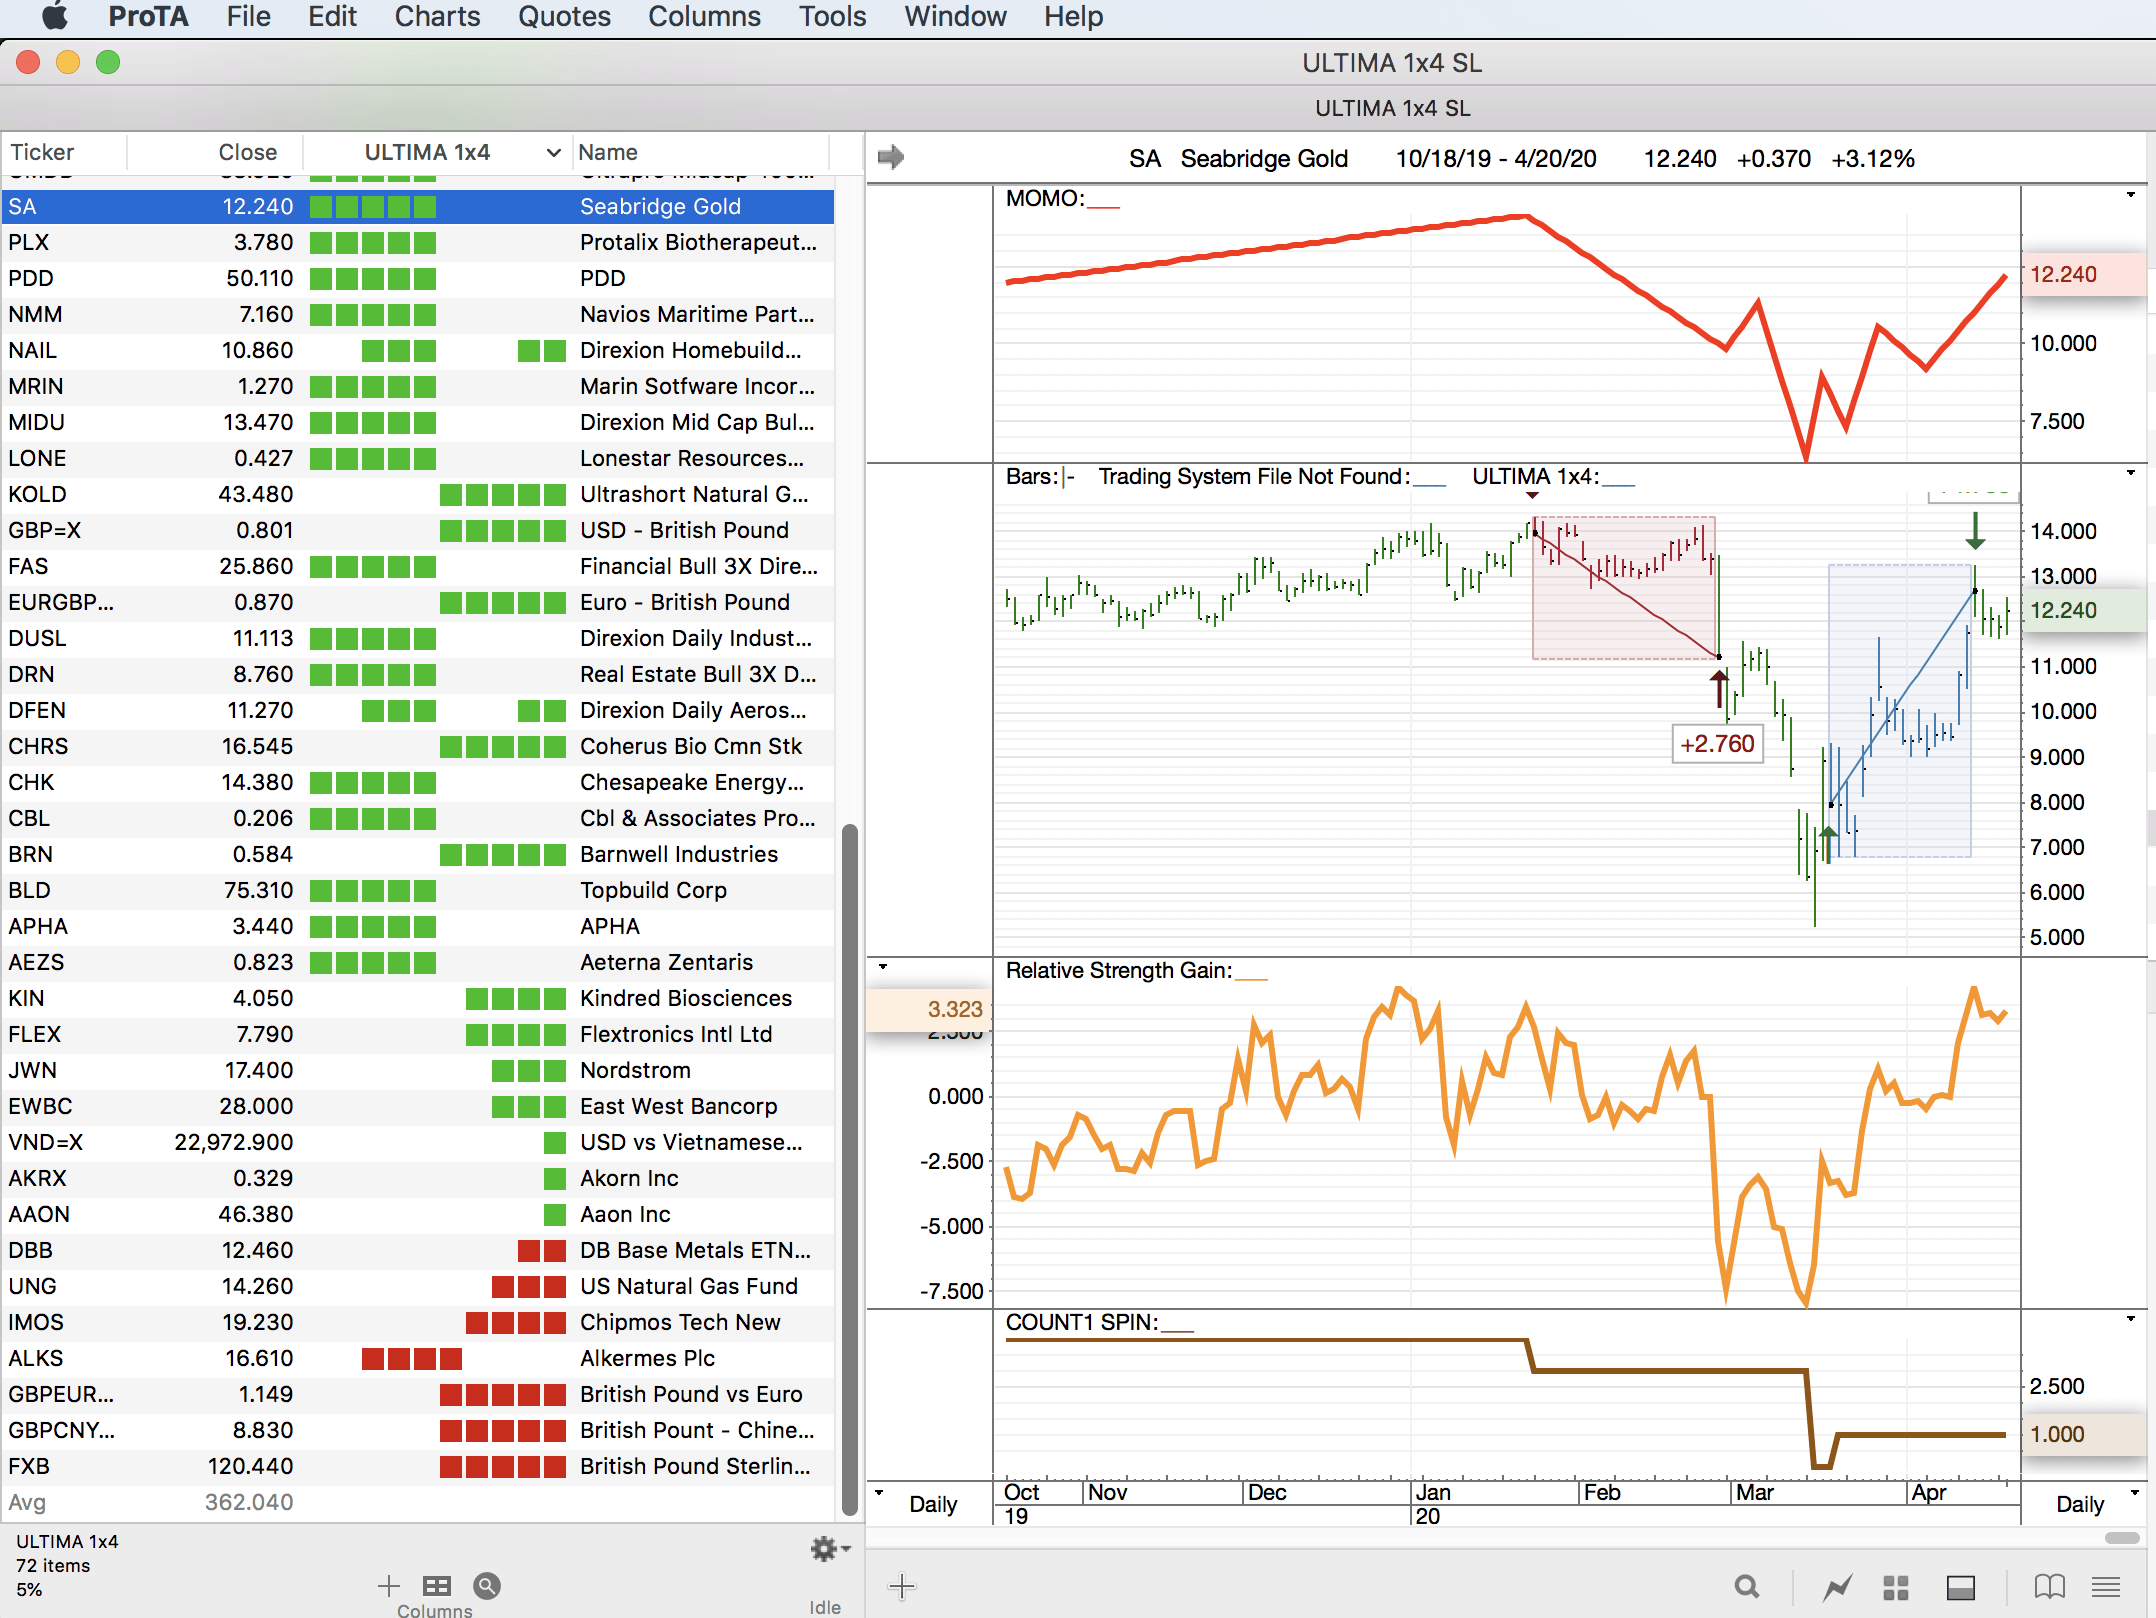
Task: Click the four-square grid layout icon
Action: click(x=1896, y=1587)
